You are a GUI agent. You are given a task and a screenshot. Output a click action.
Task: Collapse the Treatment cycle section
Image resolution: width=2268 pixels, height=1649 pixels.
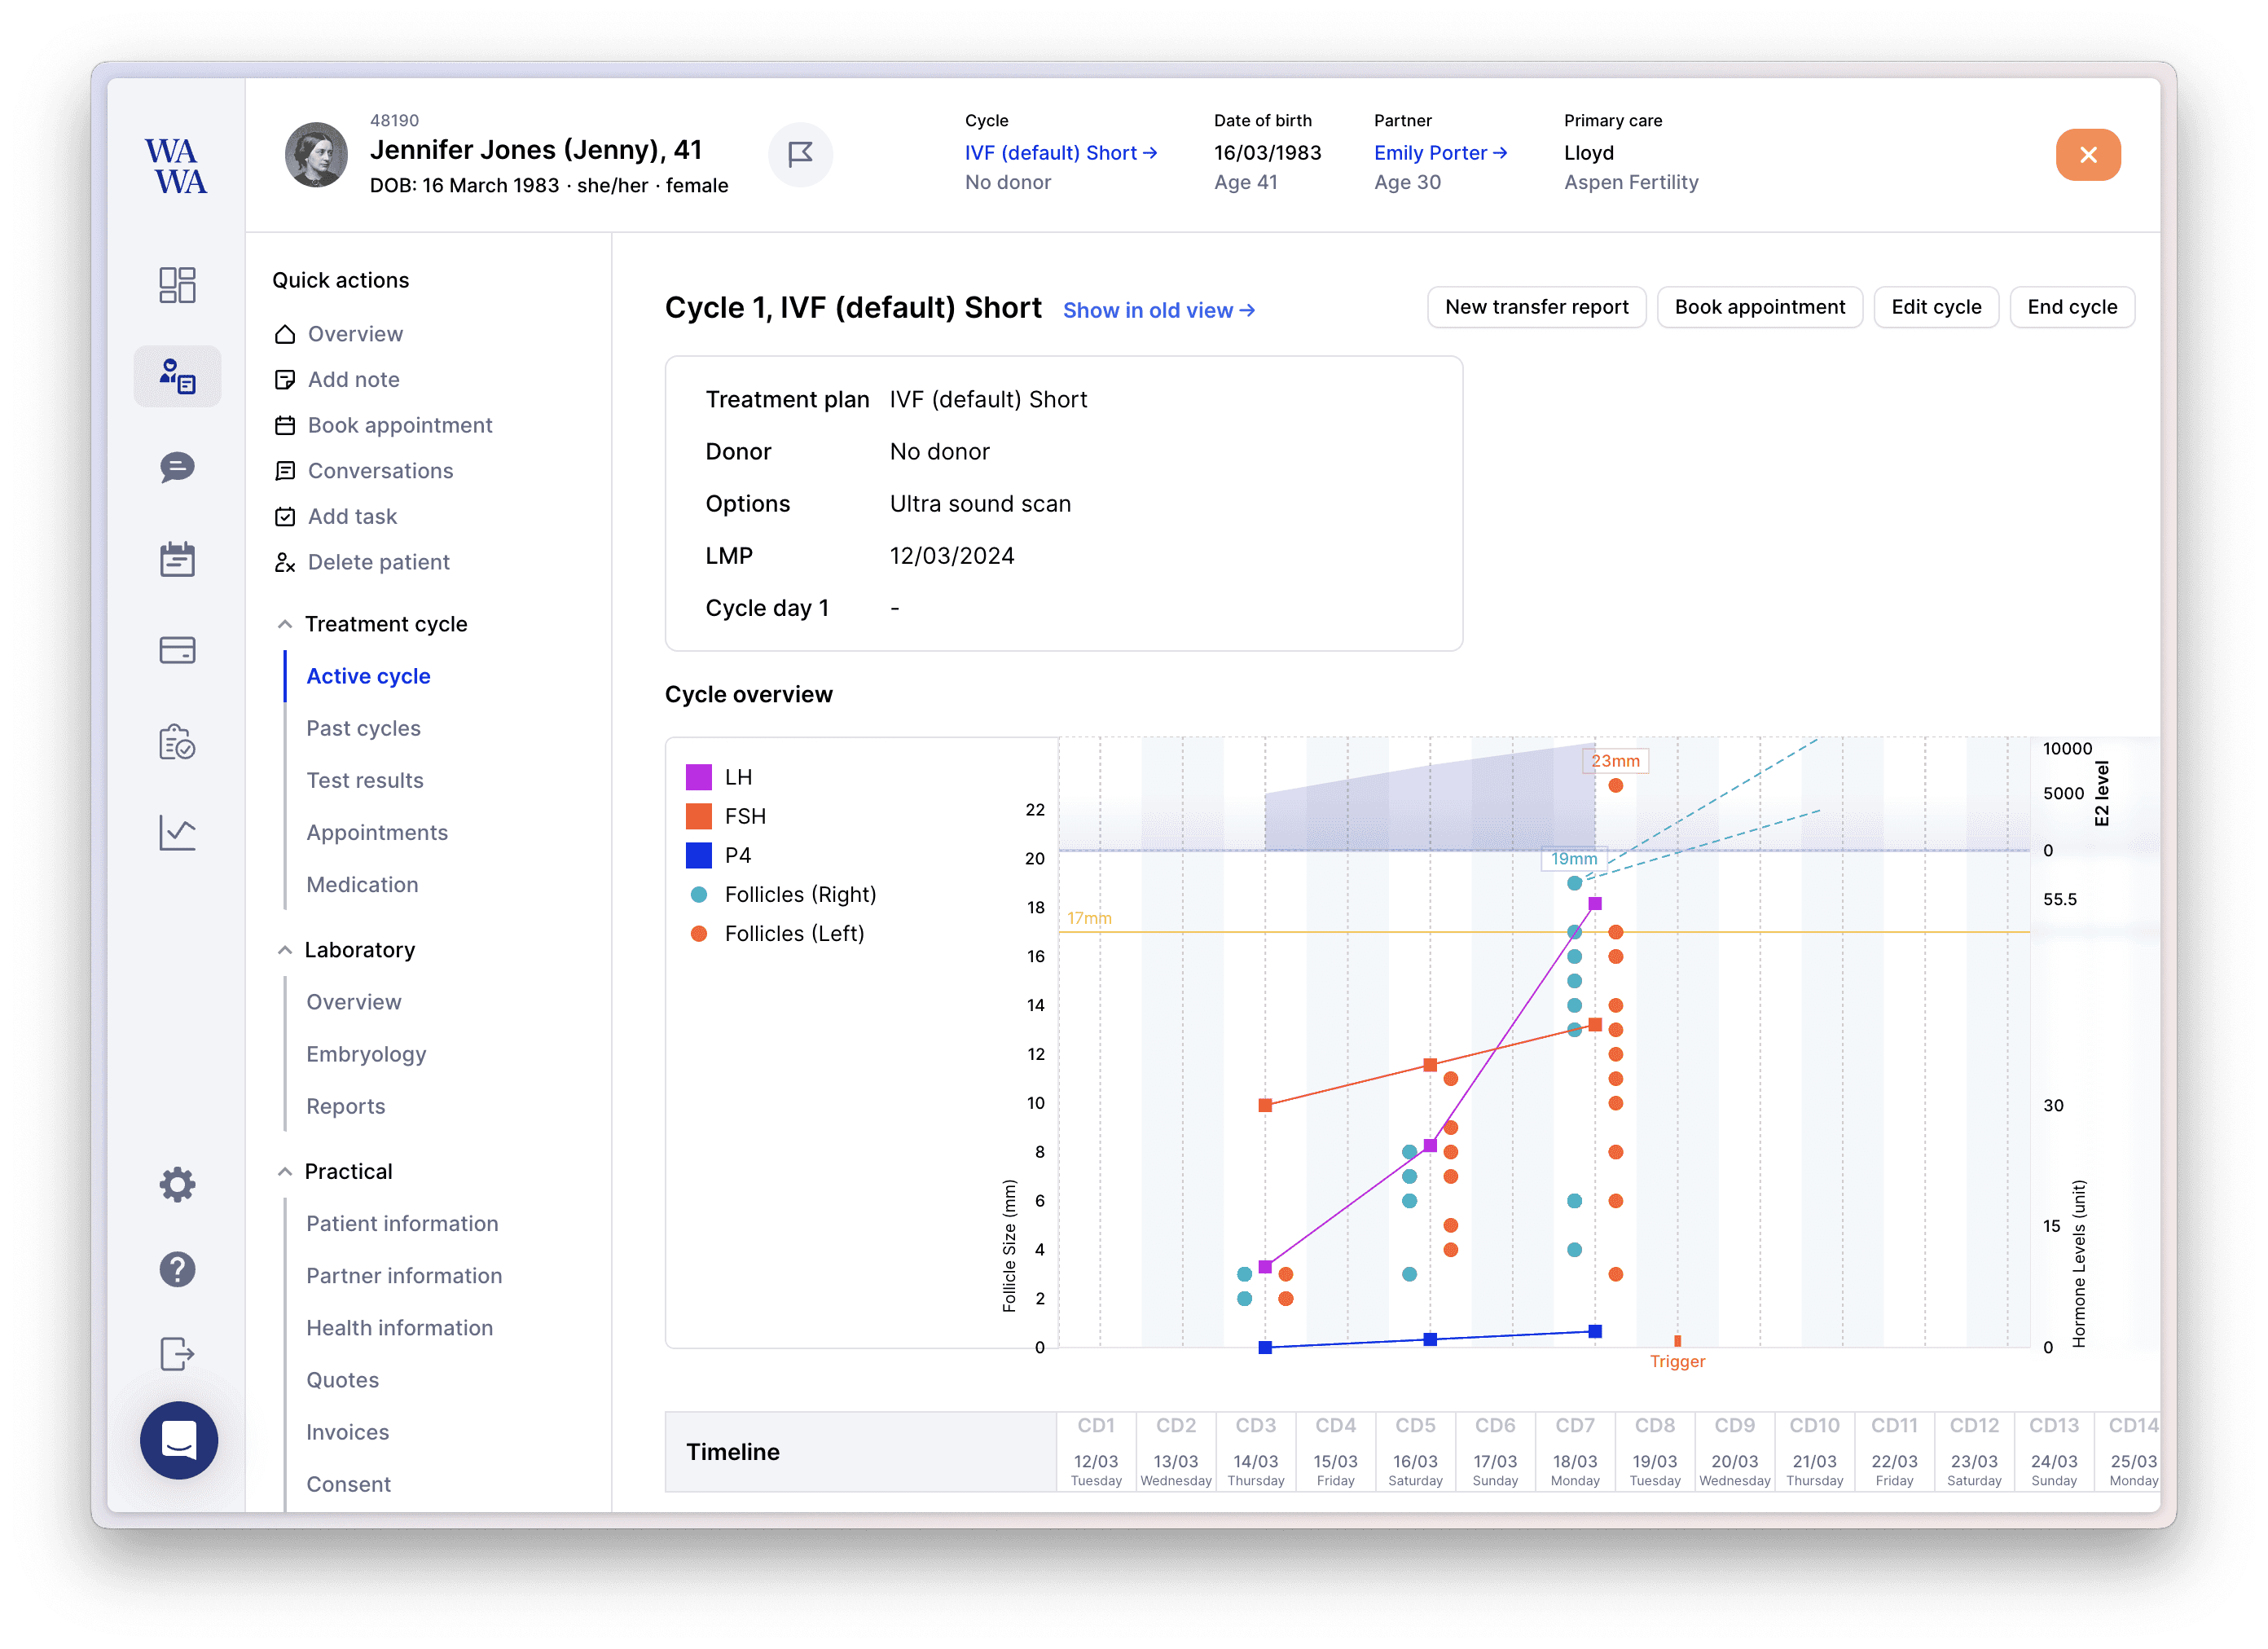coord(285,624)
